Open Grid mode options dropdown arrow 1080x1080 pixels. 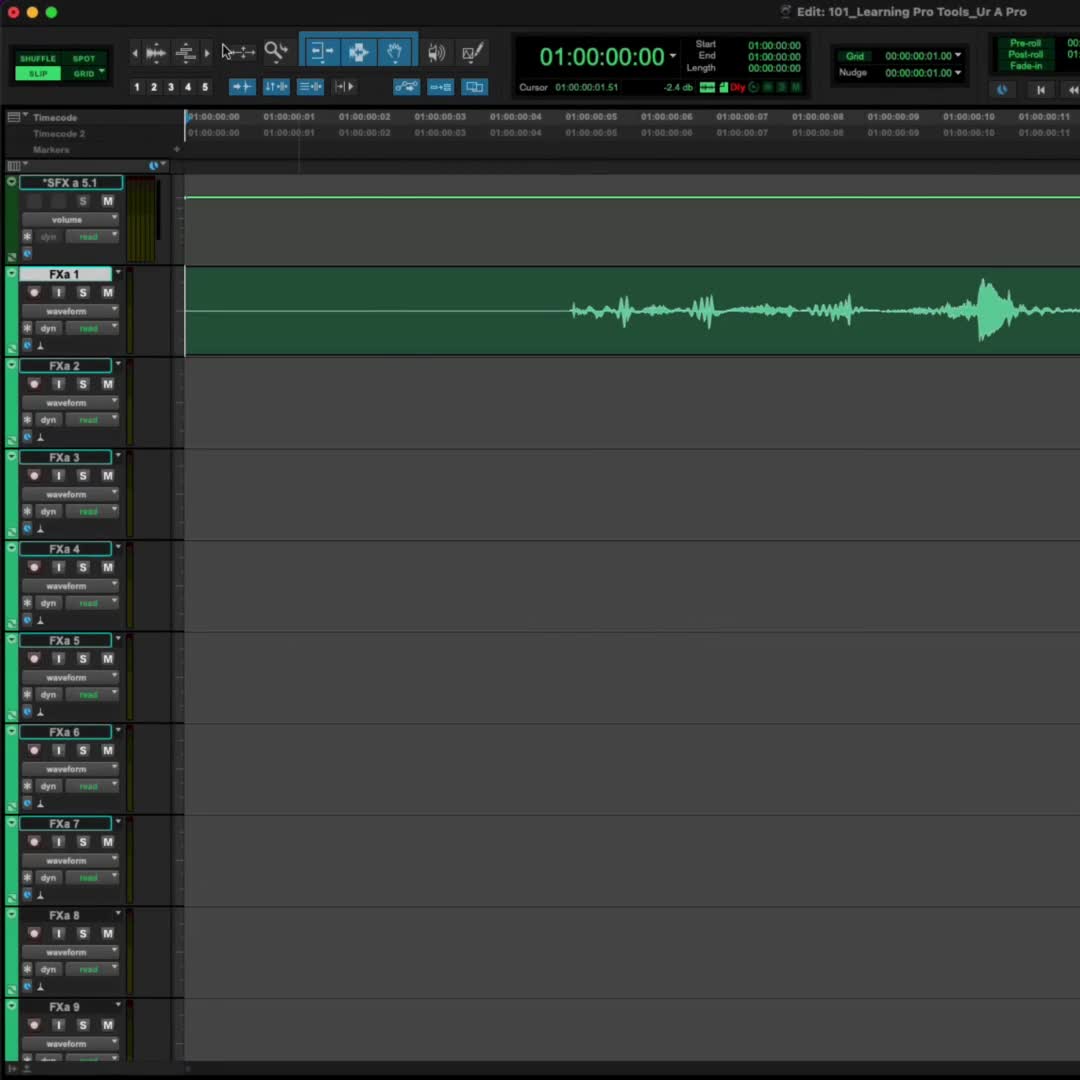102,72
